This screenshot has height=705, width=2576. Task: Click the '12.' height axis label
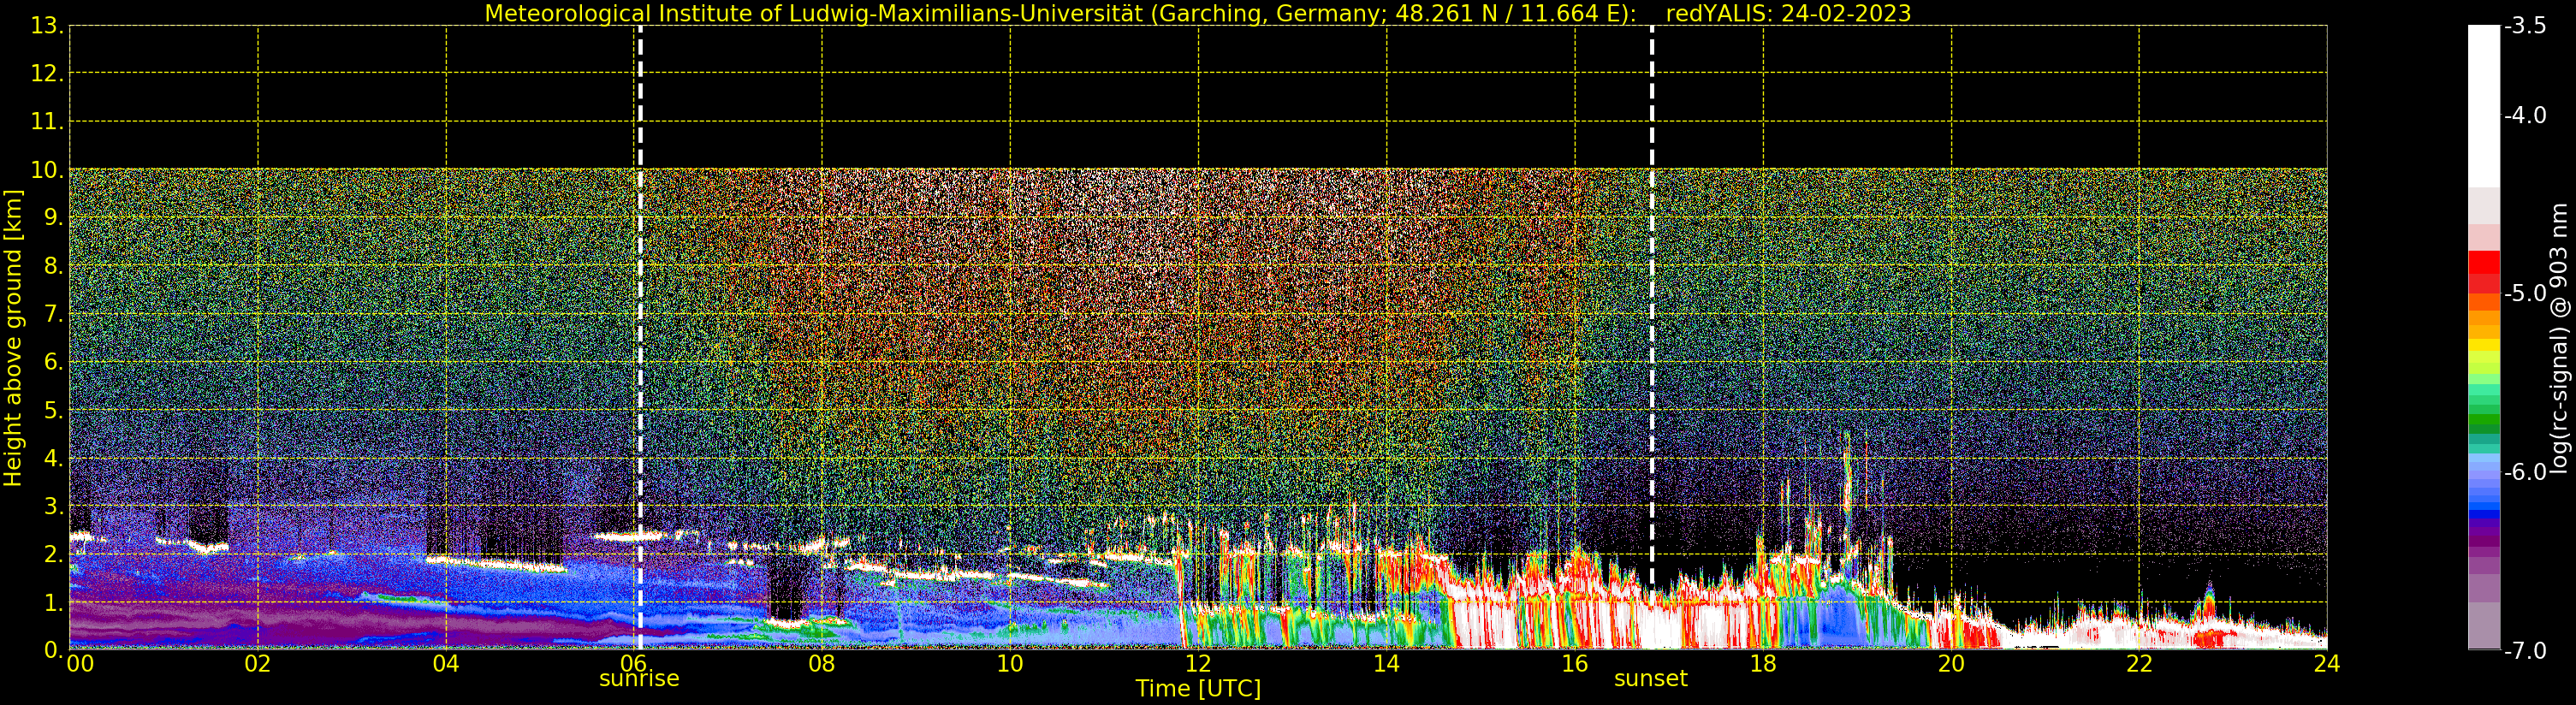click(47, 74)
